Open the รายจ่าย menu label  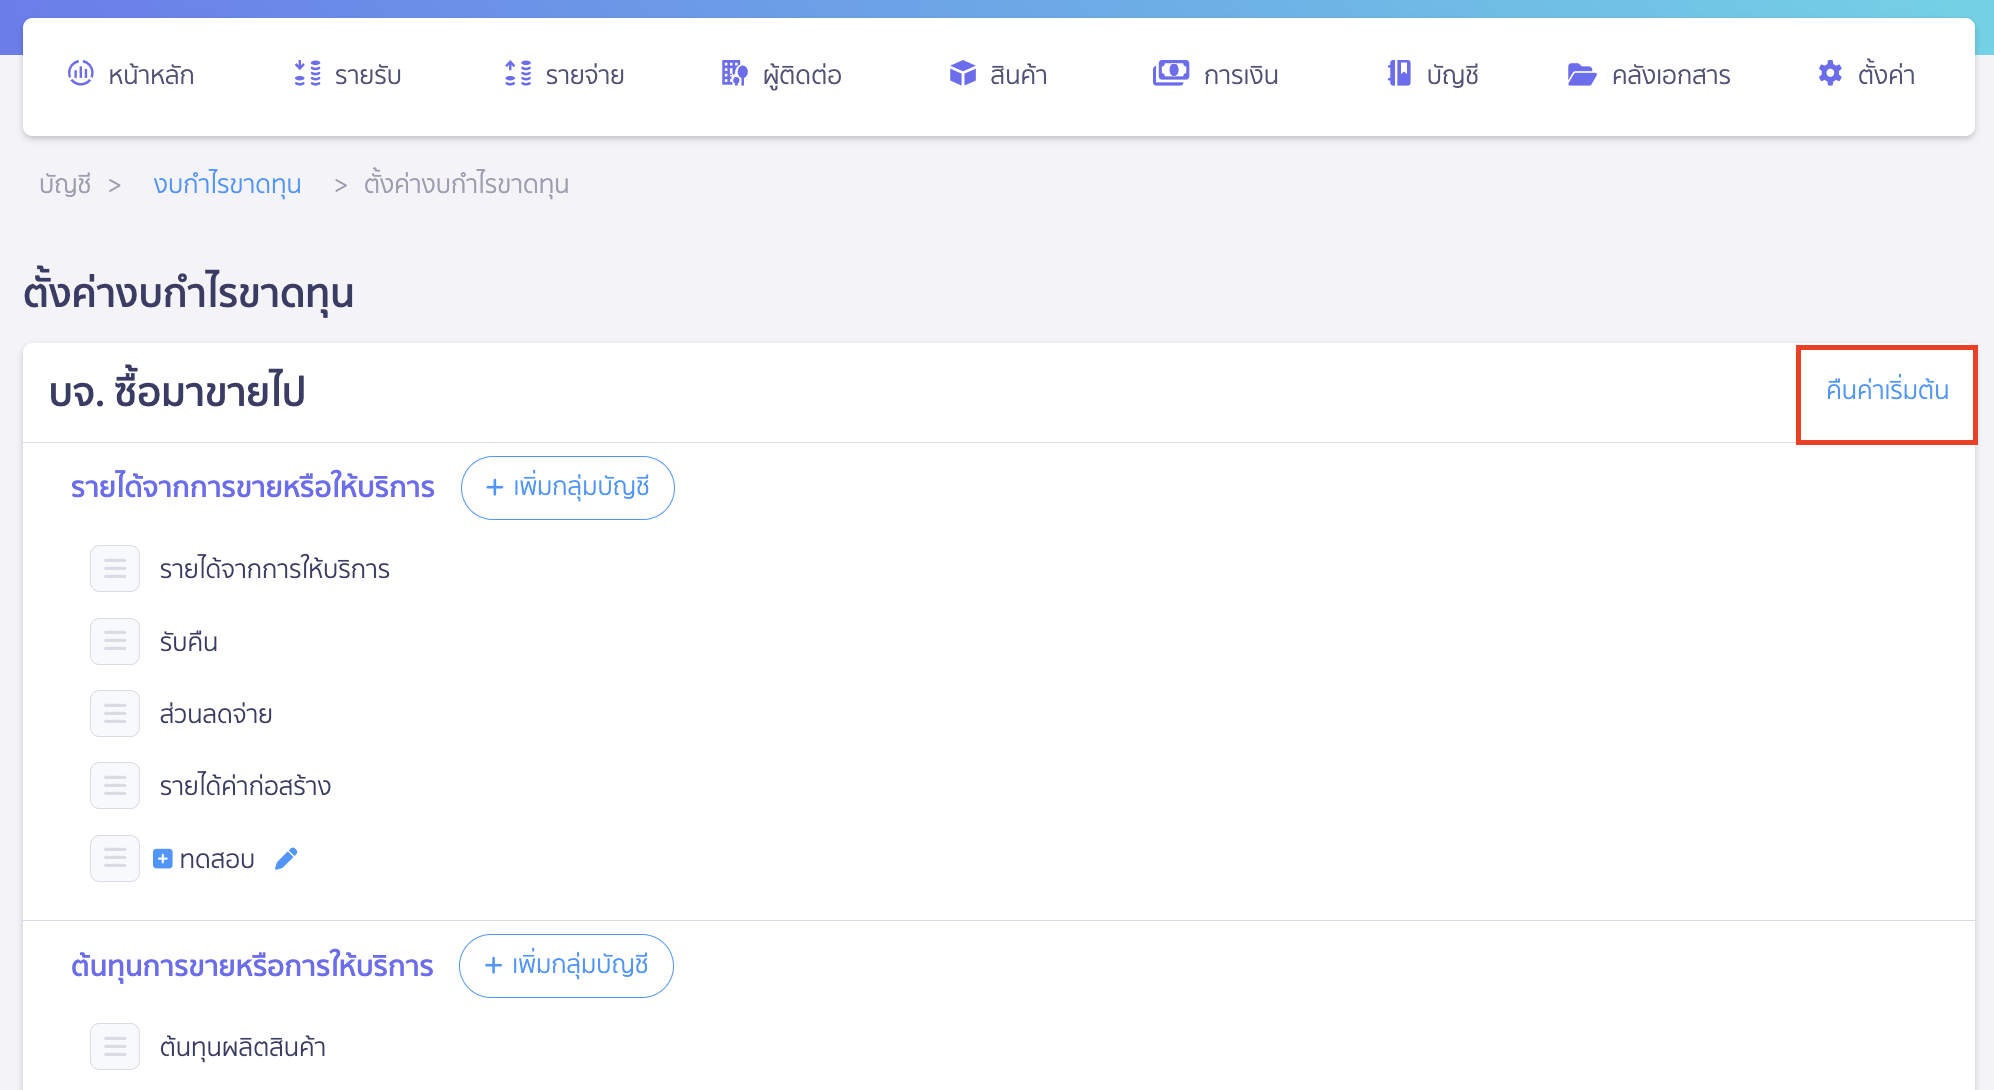pyautogui.click(x=585, y=75)
